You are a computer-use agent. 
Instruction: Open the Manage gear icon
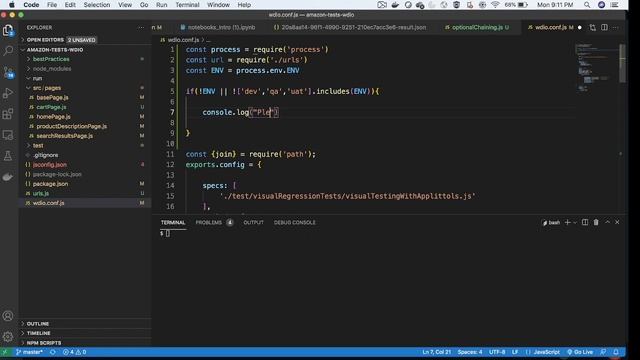pos(8,336)
